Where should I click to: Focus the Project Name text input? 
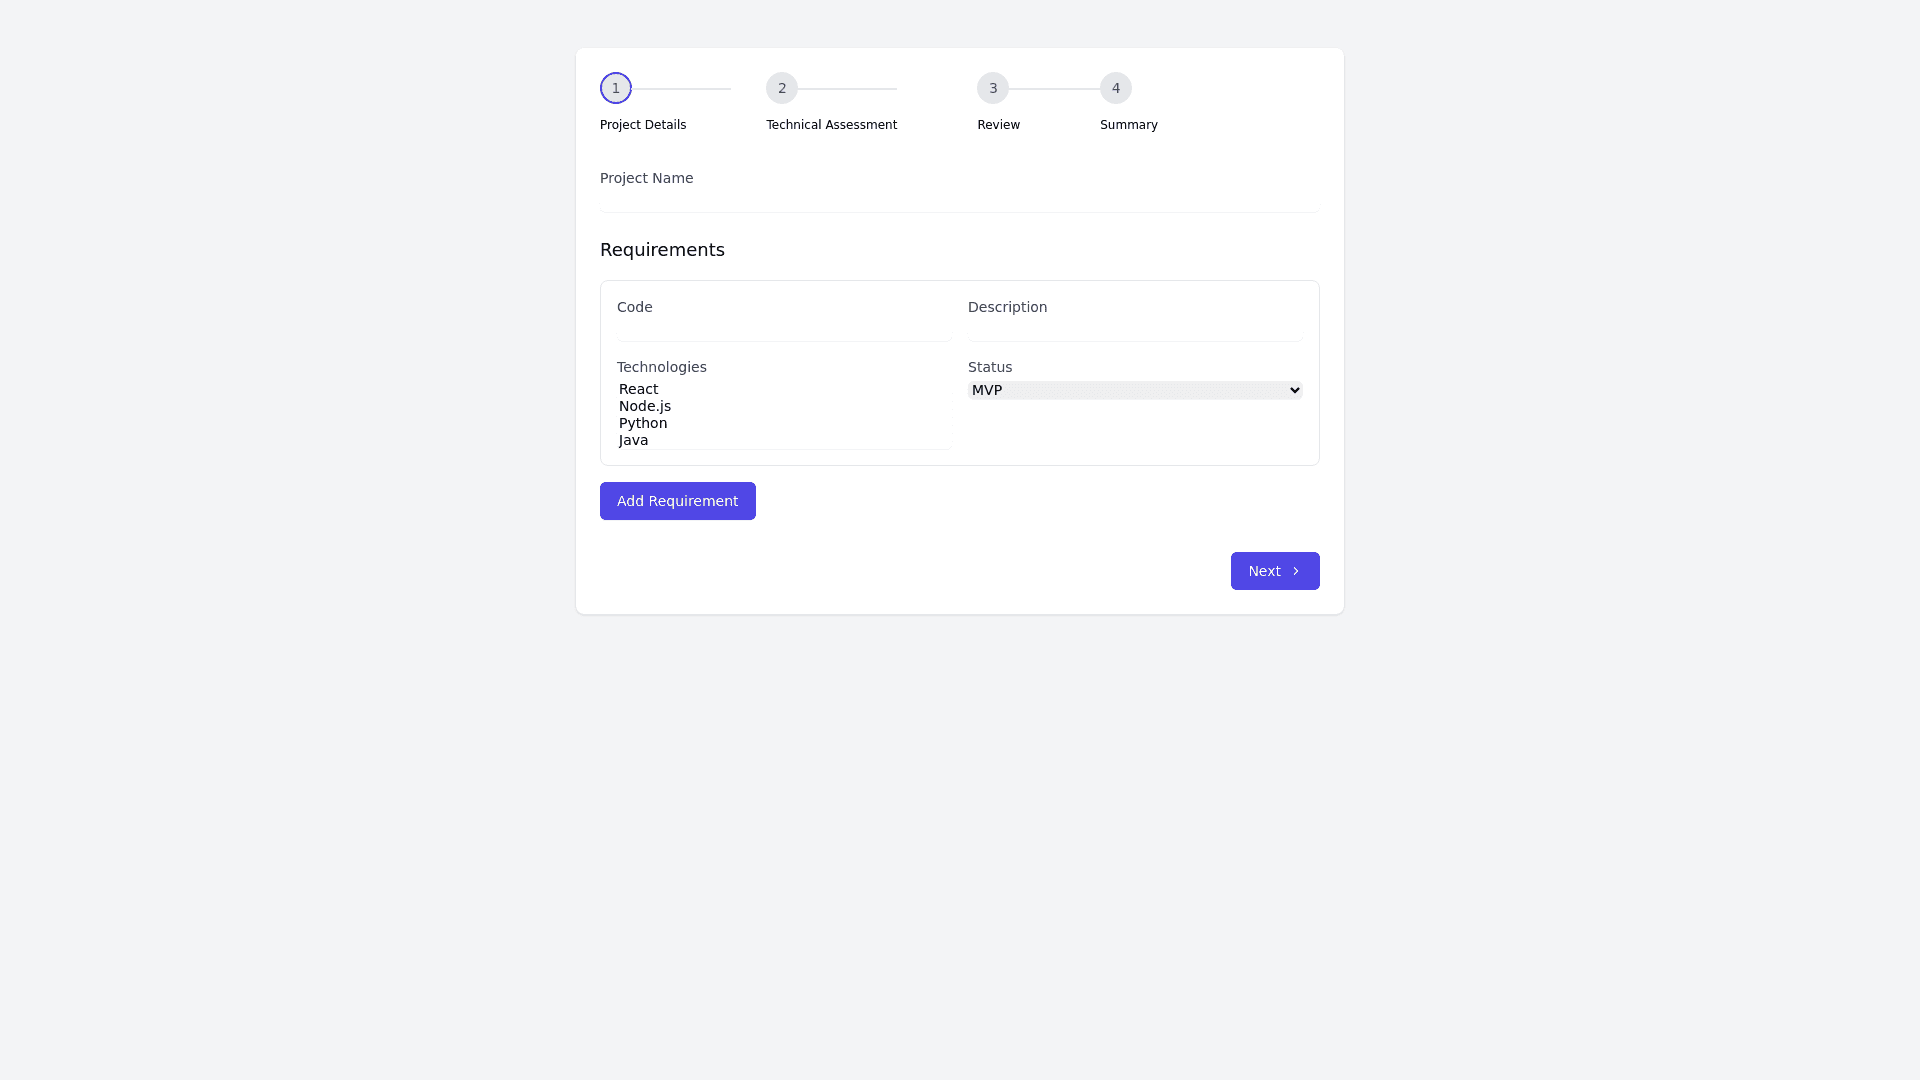click(x=959, y=202)
